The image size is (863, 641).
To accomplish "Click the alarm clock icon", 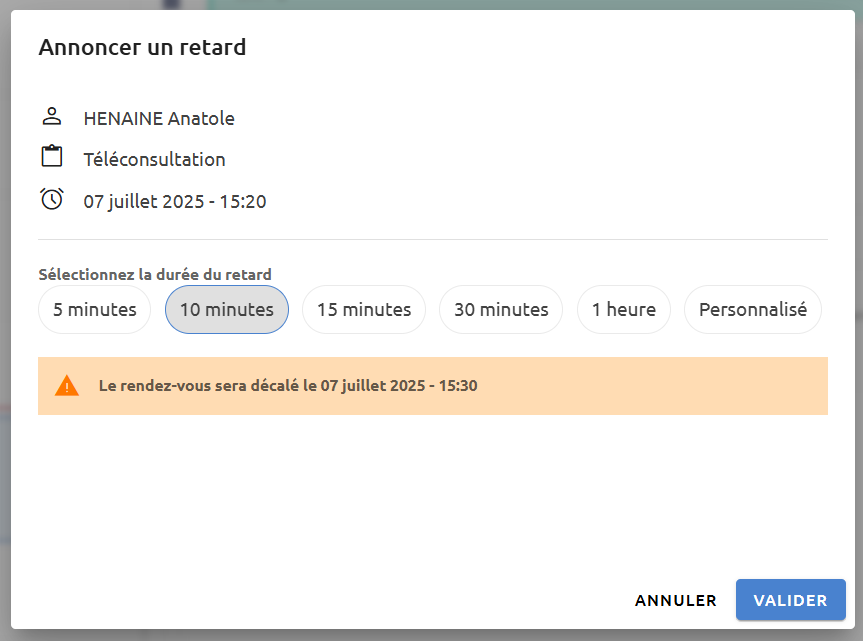I will coord(52,199).
